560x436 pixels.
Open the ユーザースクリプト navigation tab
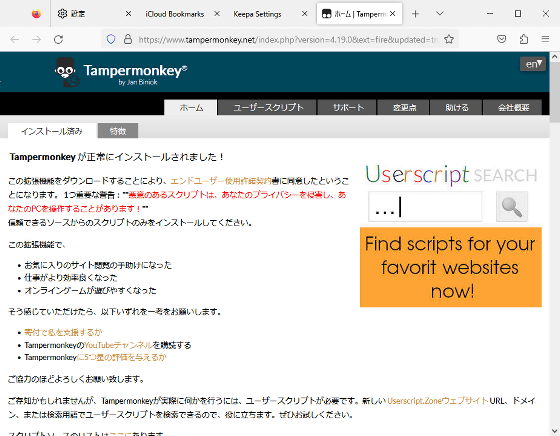(x=268, y=107)
